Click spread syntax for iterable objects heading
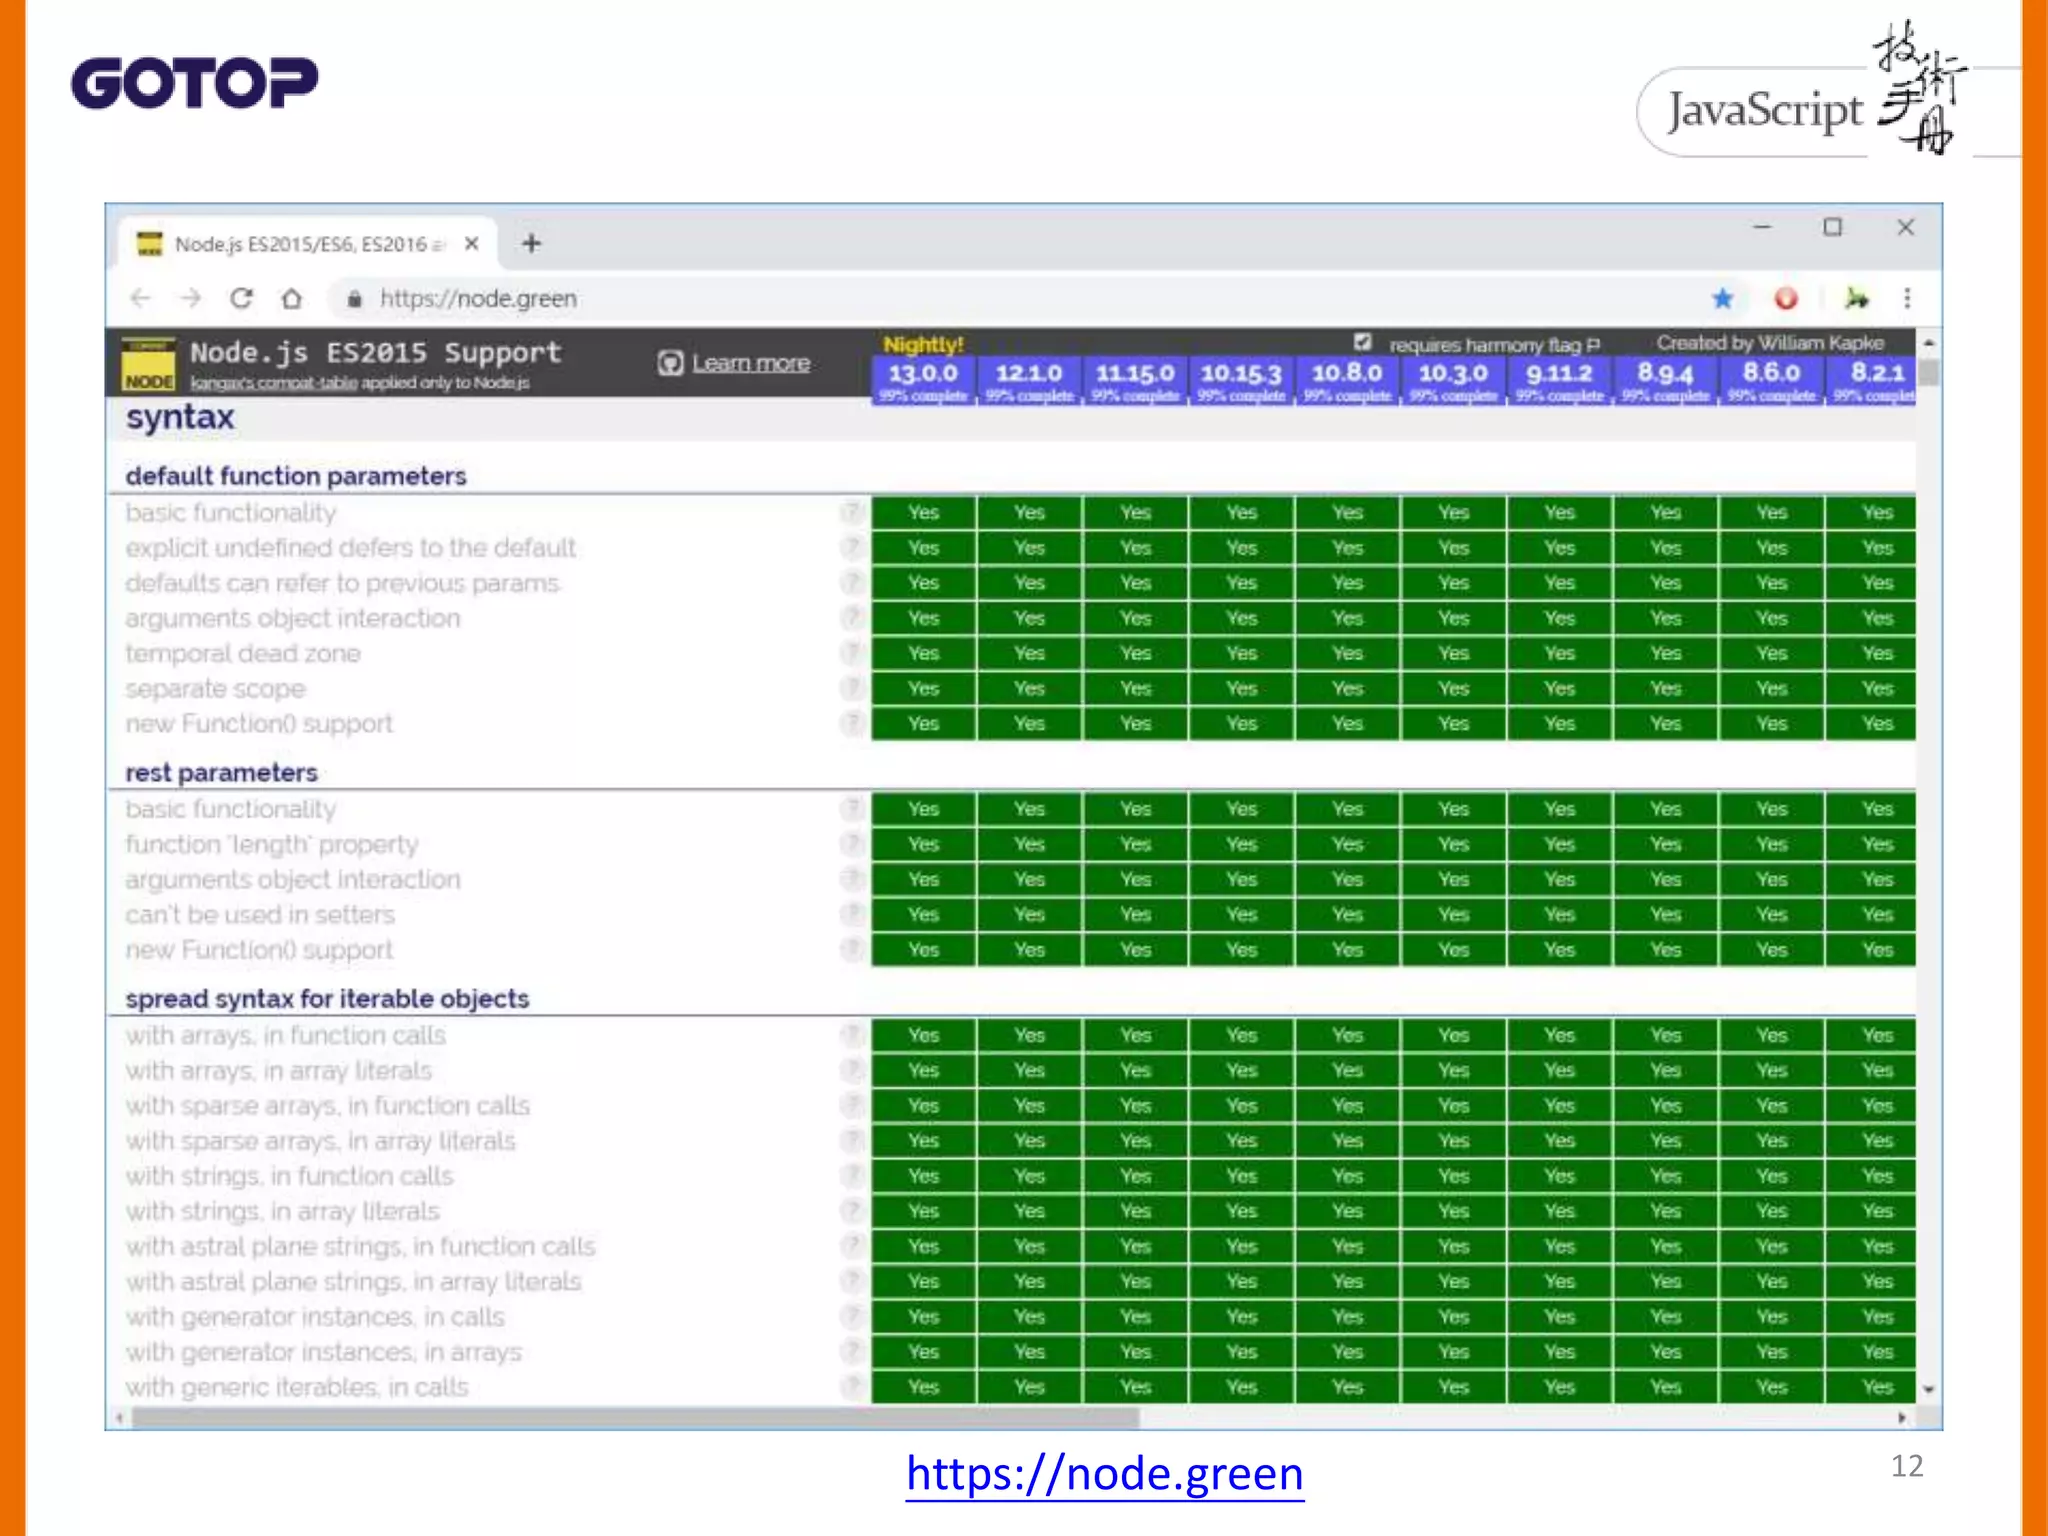 (x=327, y=999)
